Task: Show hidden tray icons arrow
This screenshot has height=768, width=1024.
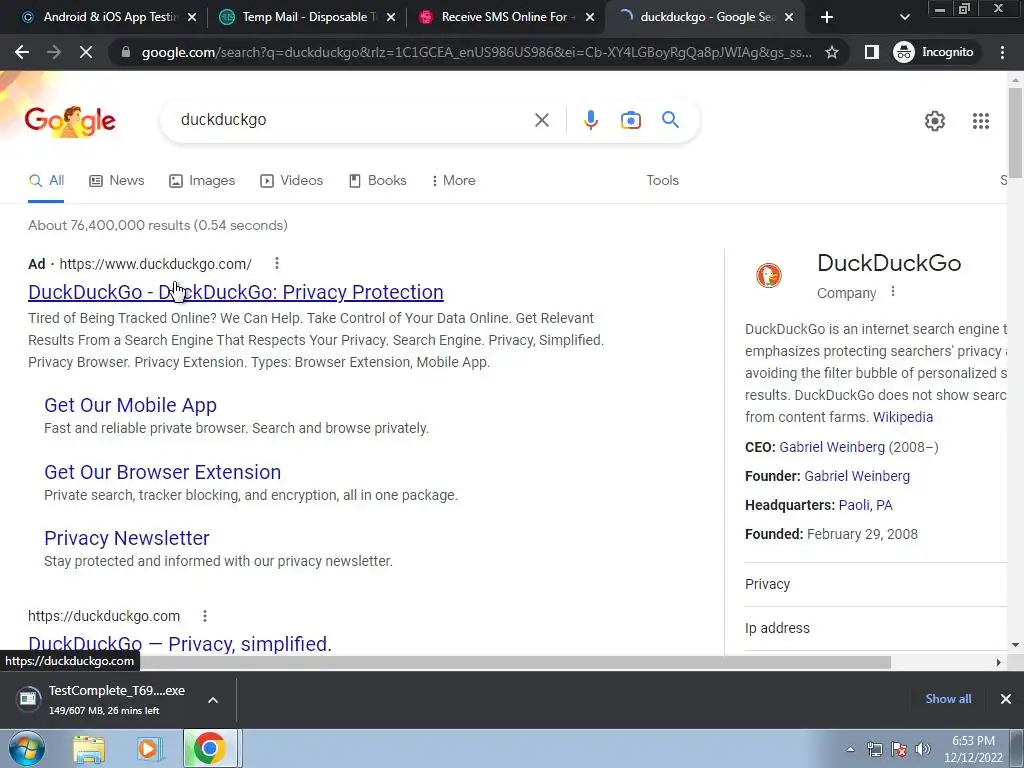Action: click(850, 749)
